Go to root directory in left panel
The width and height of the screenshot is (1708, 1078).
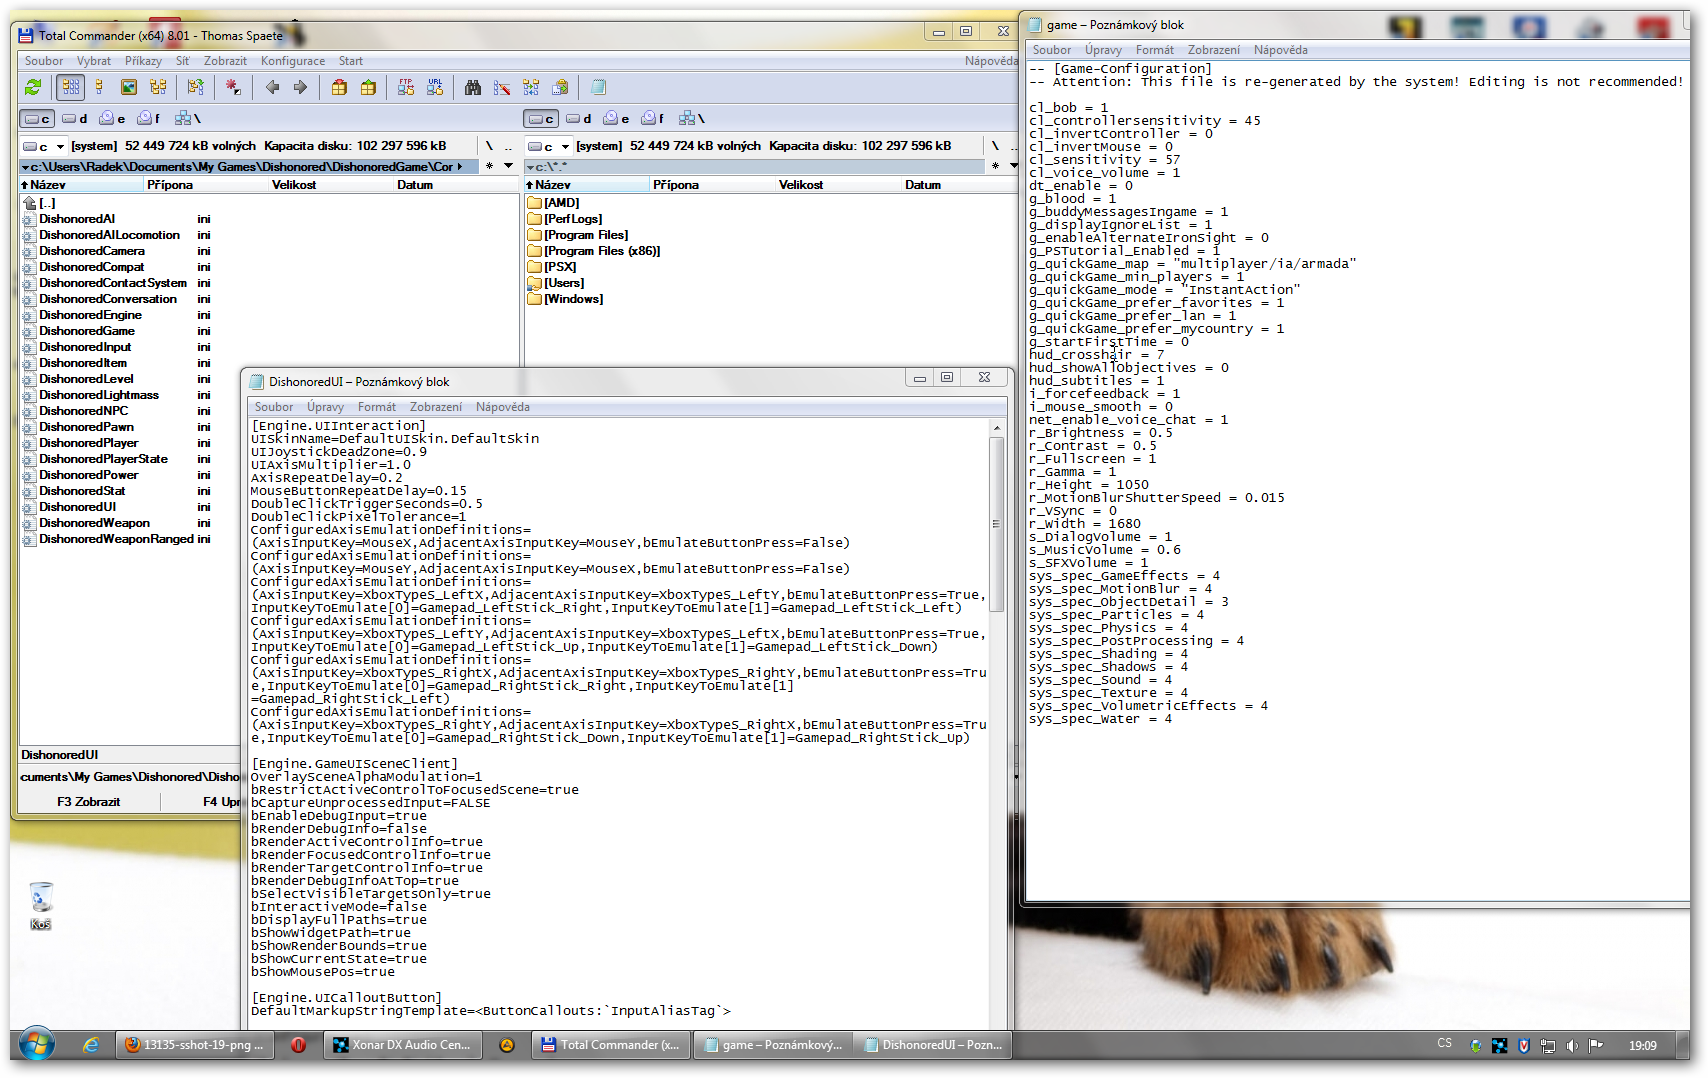coord(489,146)
